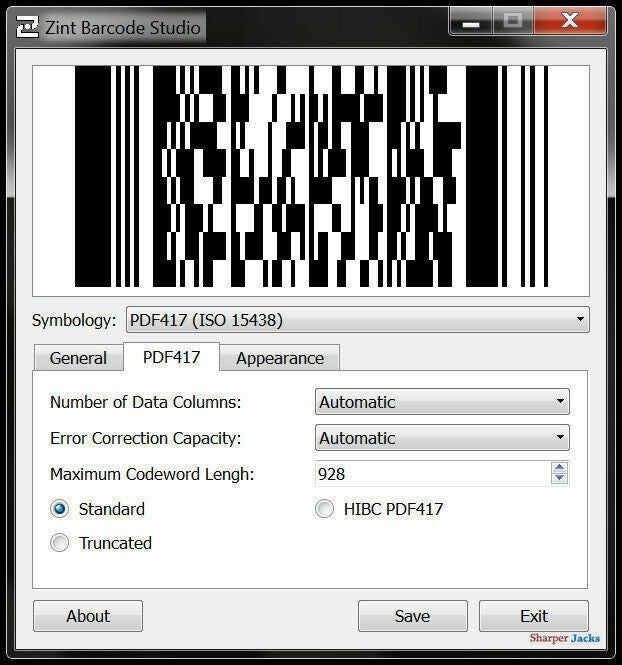Maximize the Zint Barcode Studio window
The height and width of the screenshot is (665, 622).
512,21
